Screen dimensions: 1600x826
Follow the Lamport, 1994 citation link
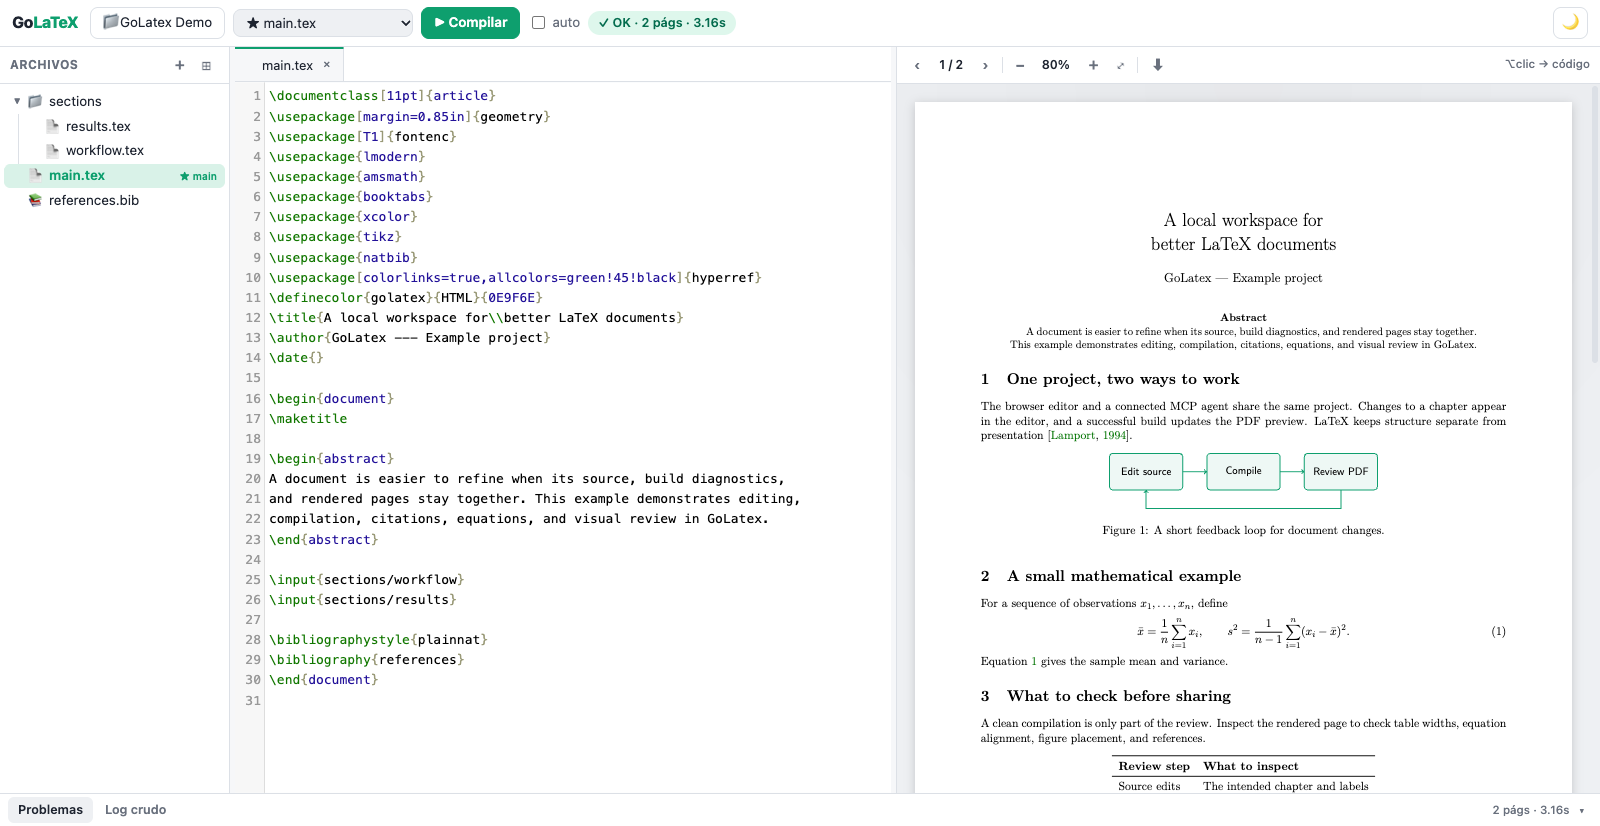[x=1089, y=436]
